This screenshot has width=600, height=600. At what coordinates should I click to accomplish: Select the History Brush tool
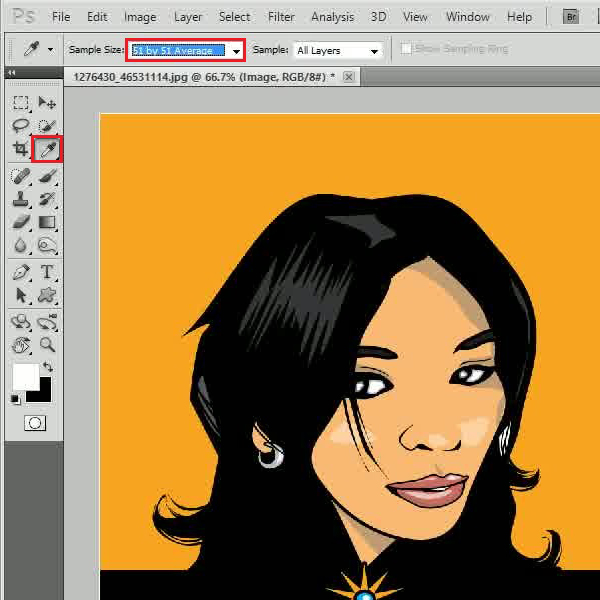click(47, 199)
